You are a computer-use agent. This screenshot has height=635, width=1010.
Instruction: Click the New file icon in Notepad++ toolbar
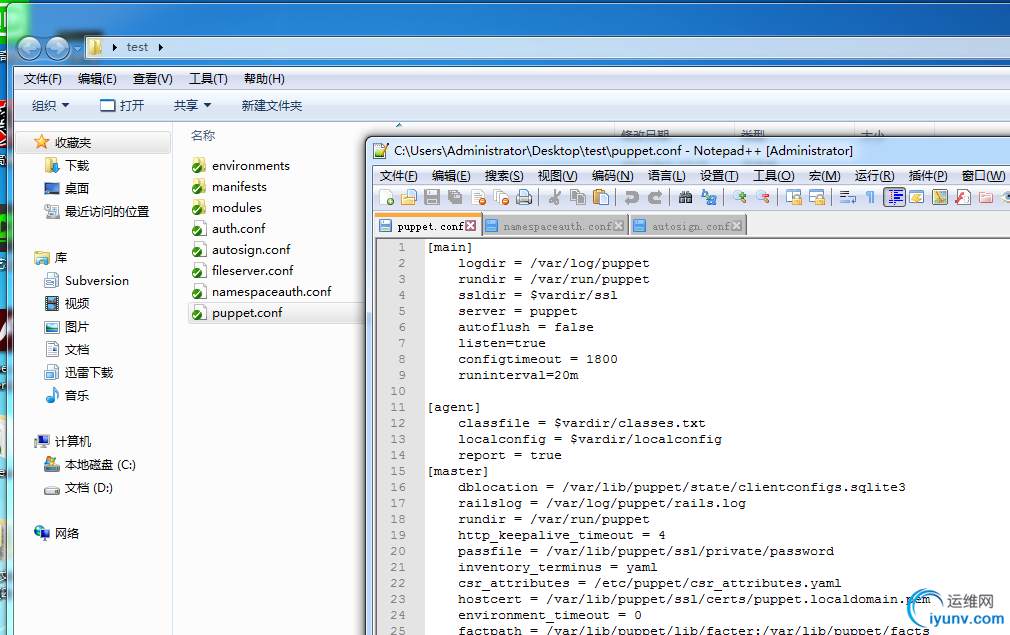(386, 198)
